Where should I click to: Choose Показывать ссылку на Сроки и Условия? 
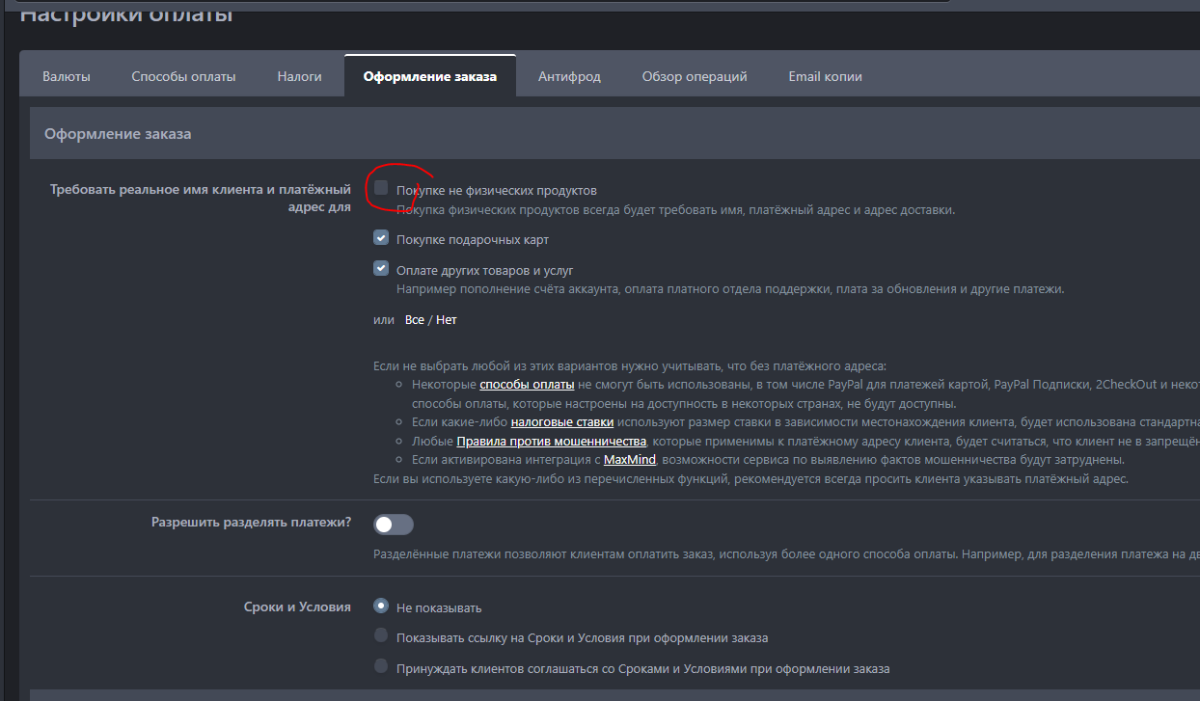point(381,636)
